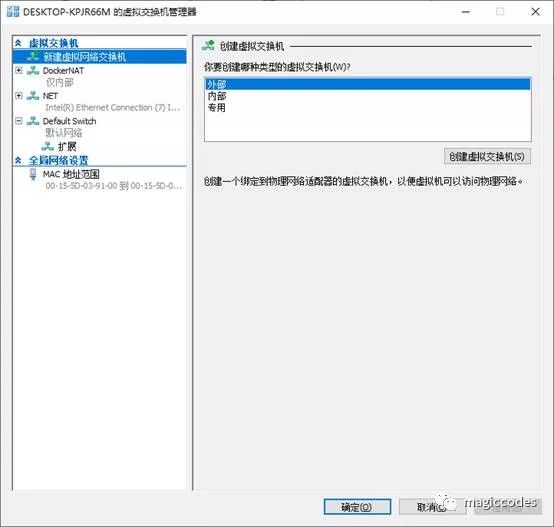Close the Virtual Switch Manager window
The height and width of the screenshot is (527, 554).
[535, 12]
